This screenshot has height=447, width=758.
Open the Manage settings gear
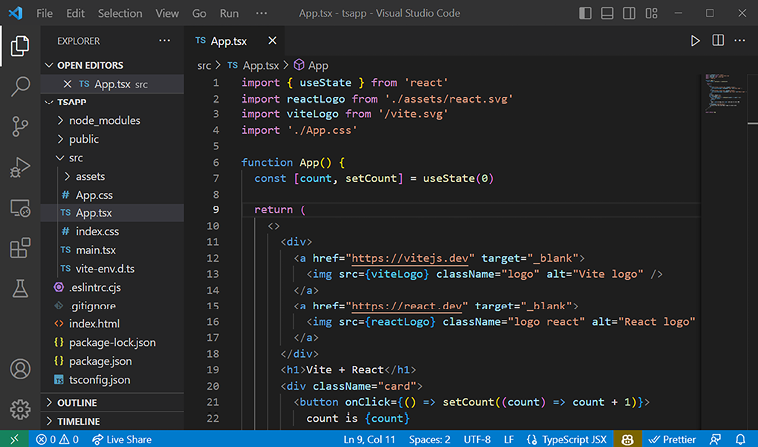pyautogui.click(x=20, y=409)
